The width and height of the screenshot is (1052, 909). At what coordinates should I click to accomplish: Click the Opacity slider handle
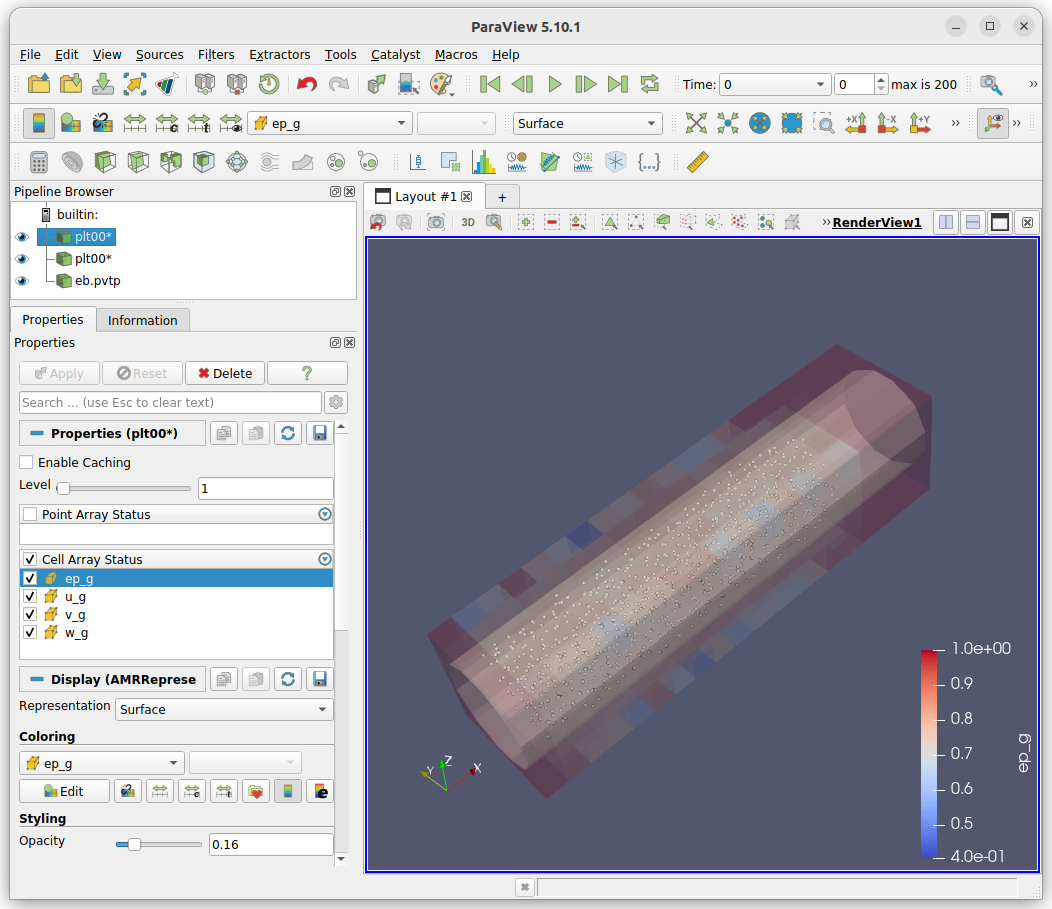click(134, 845)
